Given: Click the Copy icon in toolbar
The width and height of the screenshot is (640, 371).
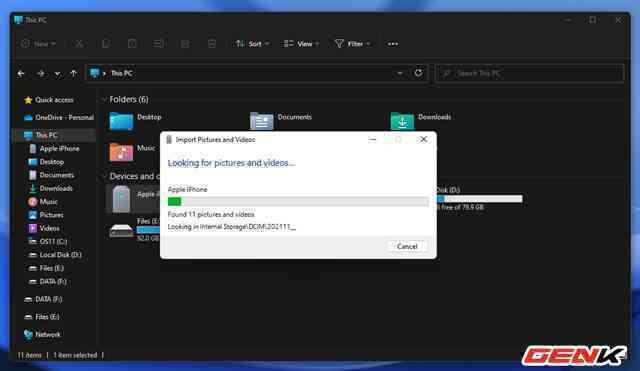Looking at the screenshot, I should click(106, 44).
